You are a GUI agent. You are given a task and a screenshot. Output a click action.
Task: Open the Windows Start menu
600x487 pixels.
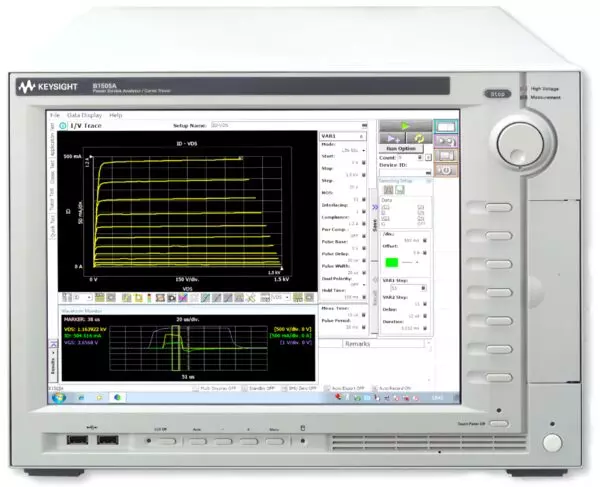click(58, 397)
